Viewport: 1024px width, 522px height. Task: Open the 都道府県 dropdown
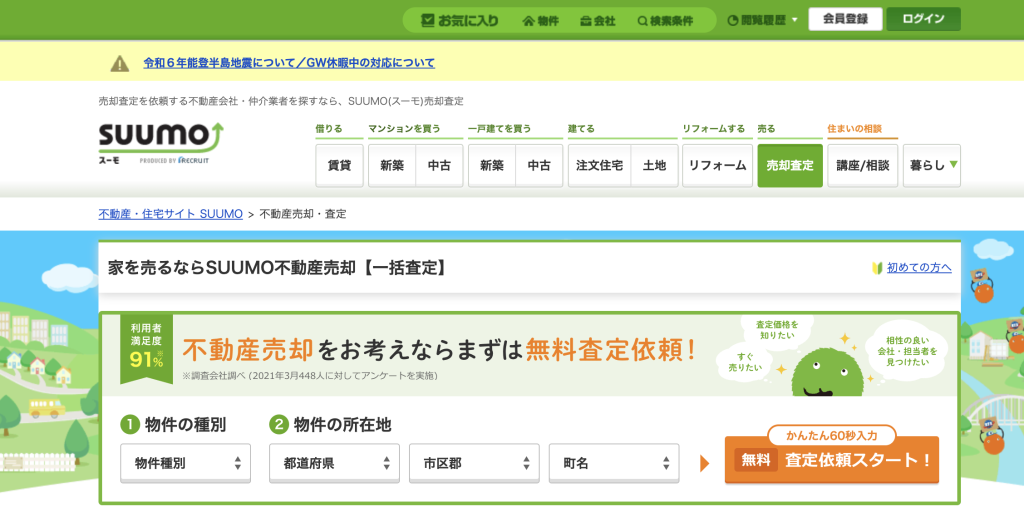tap(334, 463)
